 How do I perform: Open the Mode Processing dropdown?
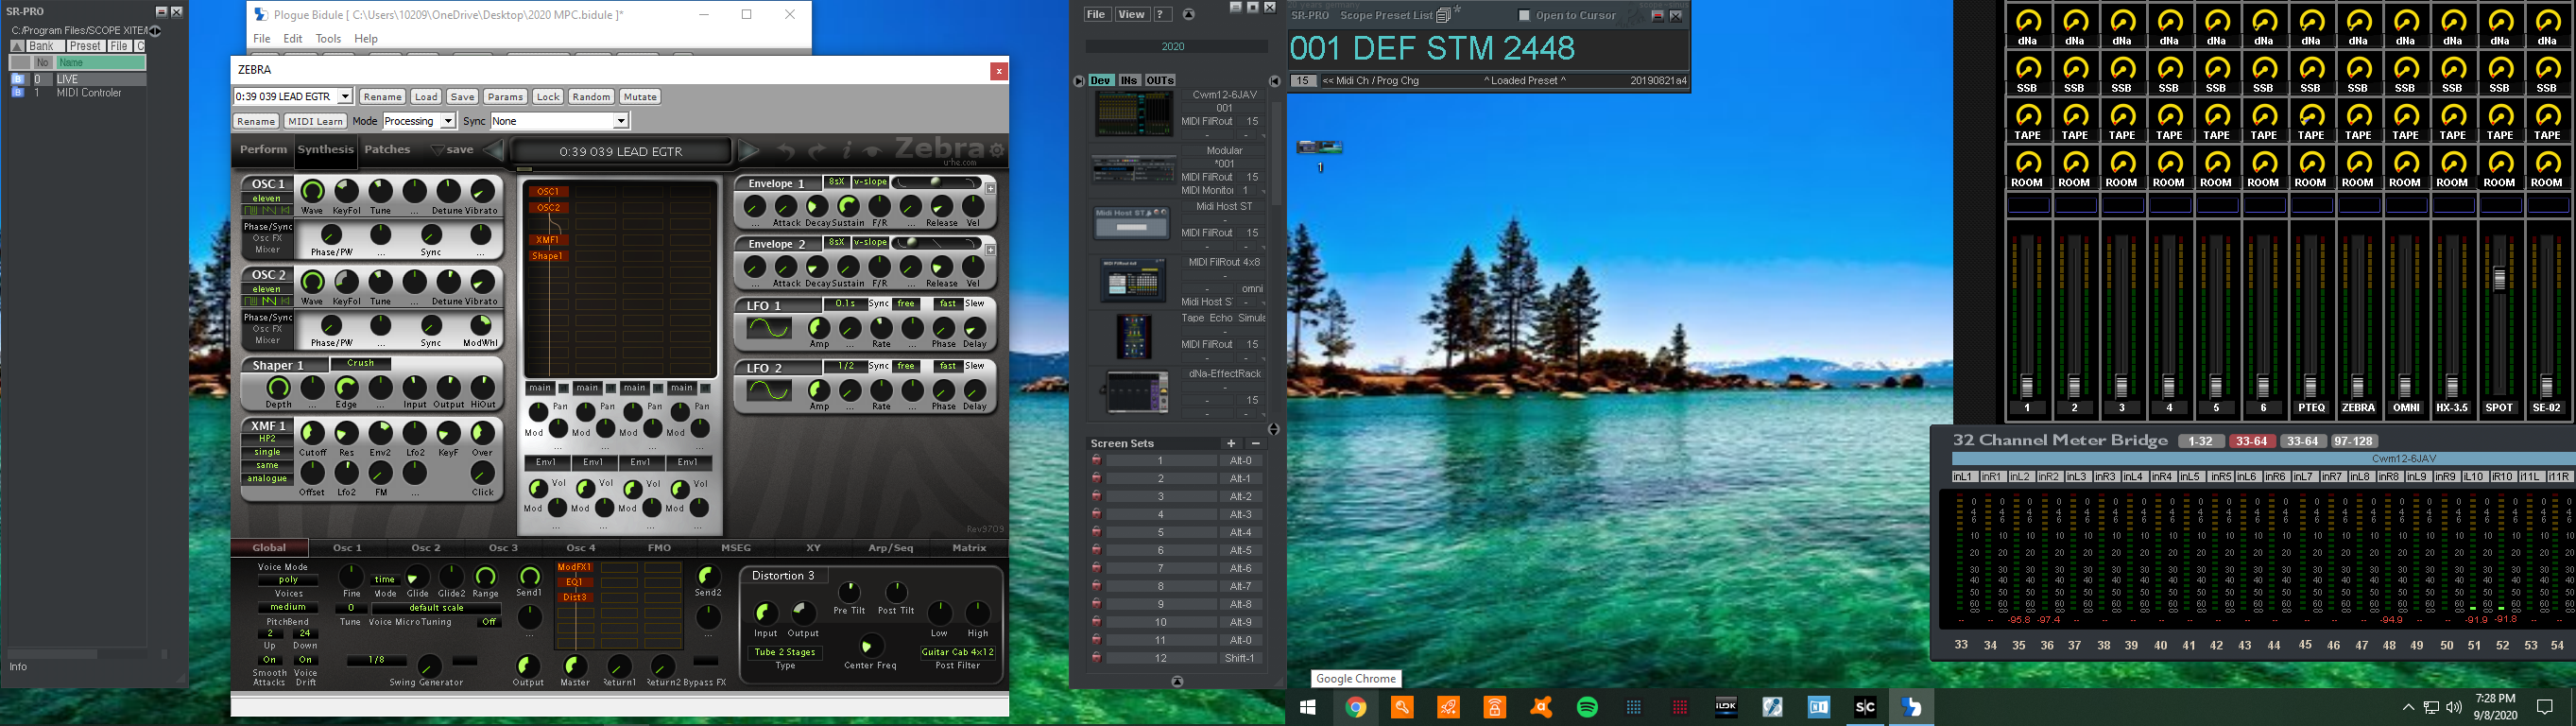point(448,121)
